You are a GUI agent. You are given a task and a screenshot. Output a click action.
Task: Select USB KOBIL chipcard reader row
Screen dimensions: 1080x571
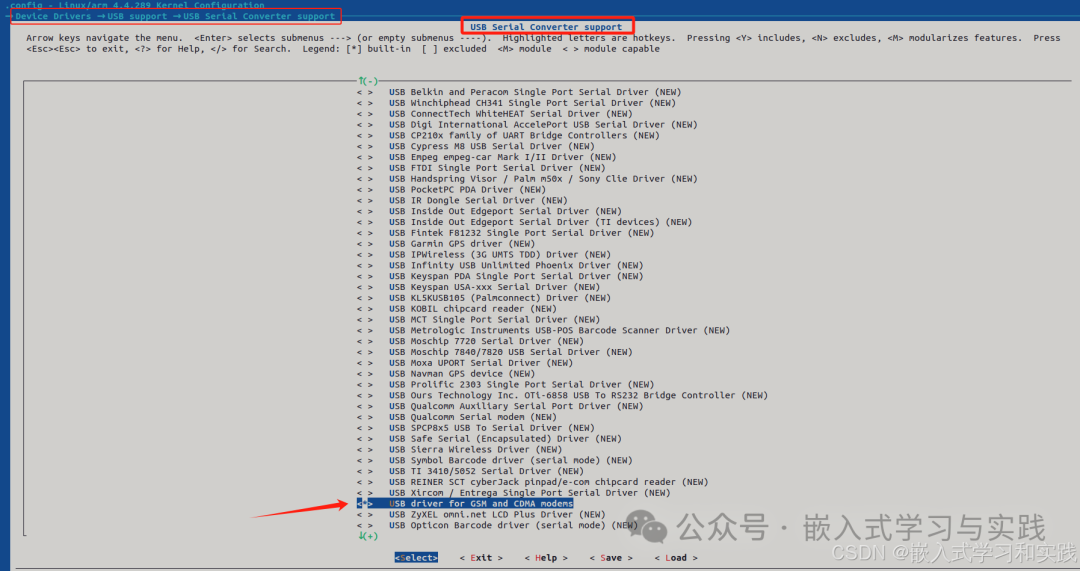tap(457, 309)
